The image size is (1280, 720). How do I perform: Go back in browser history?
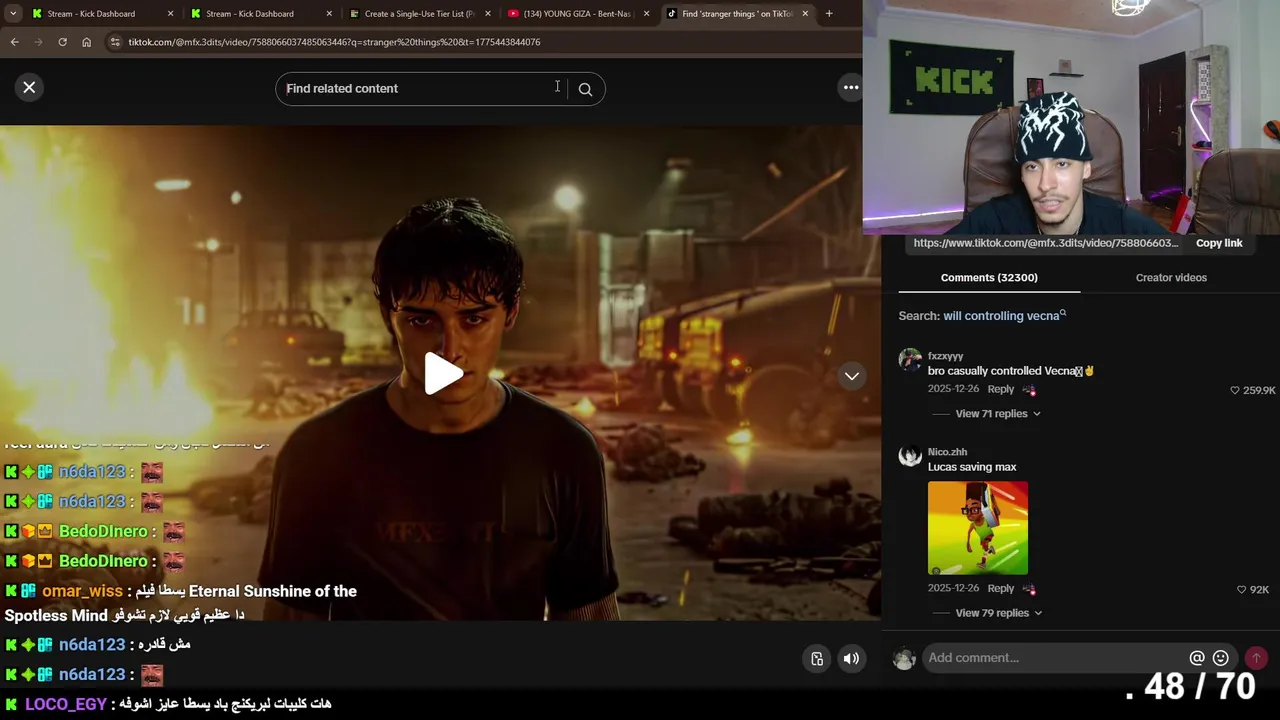14,42
